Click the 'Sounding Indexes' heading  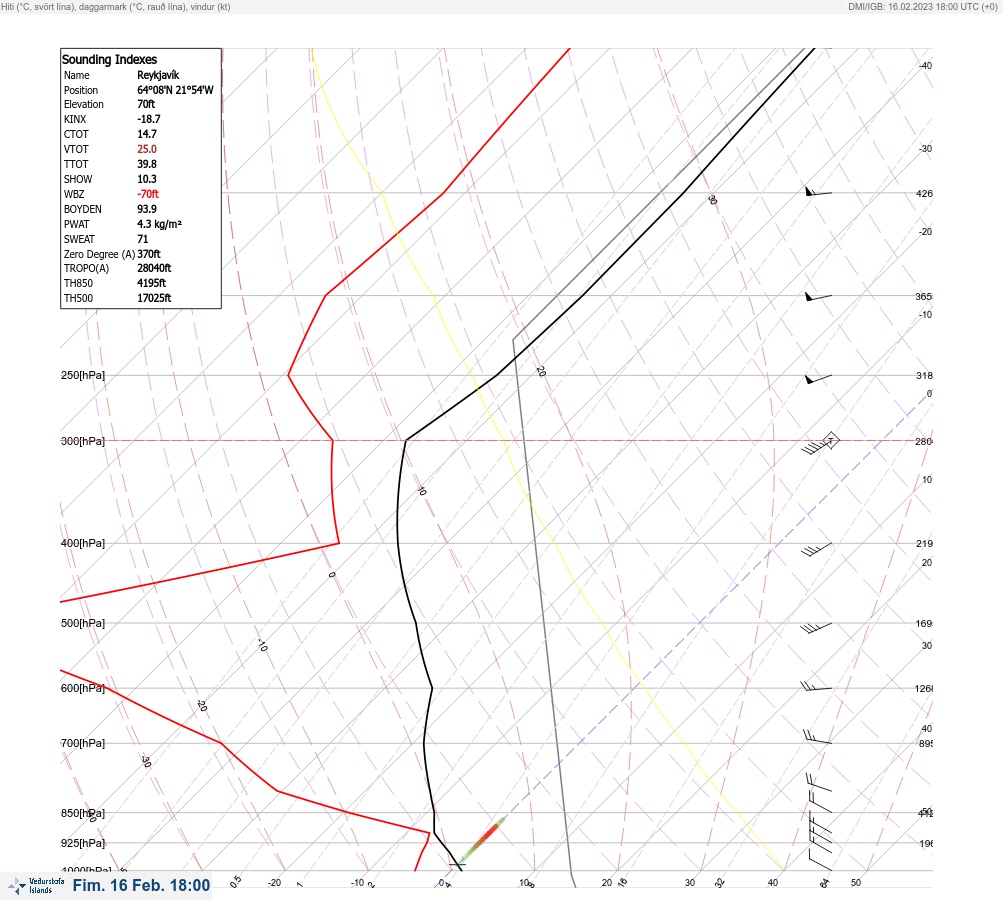point(109,59)
